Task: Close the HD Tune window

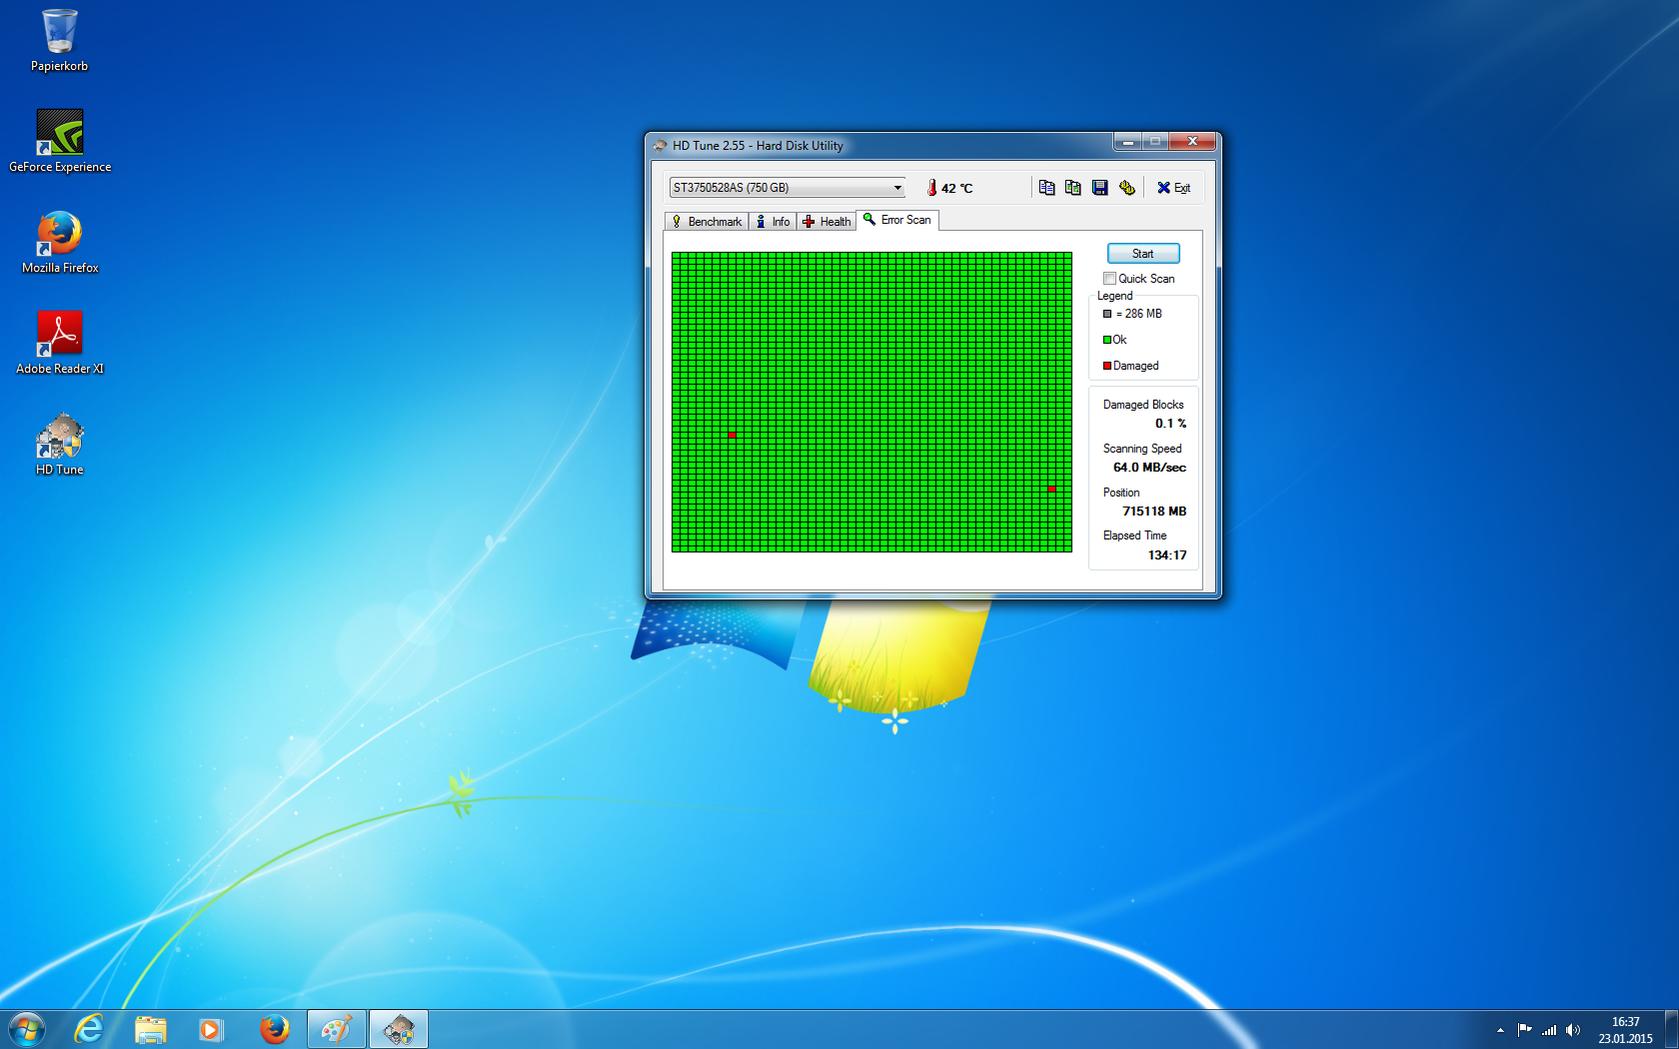Action: coord(1192,142)
